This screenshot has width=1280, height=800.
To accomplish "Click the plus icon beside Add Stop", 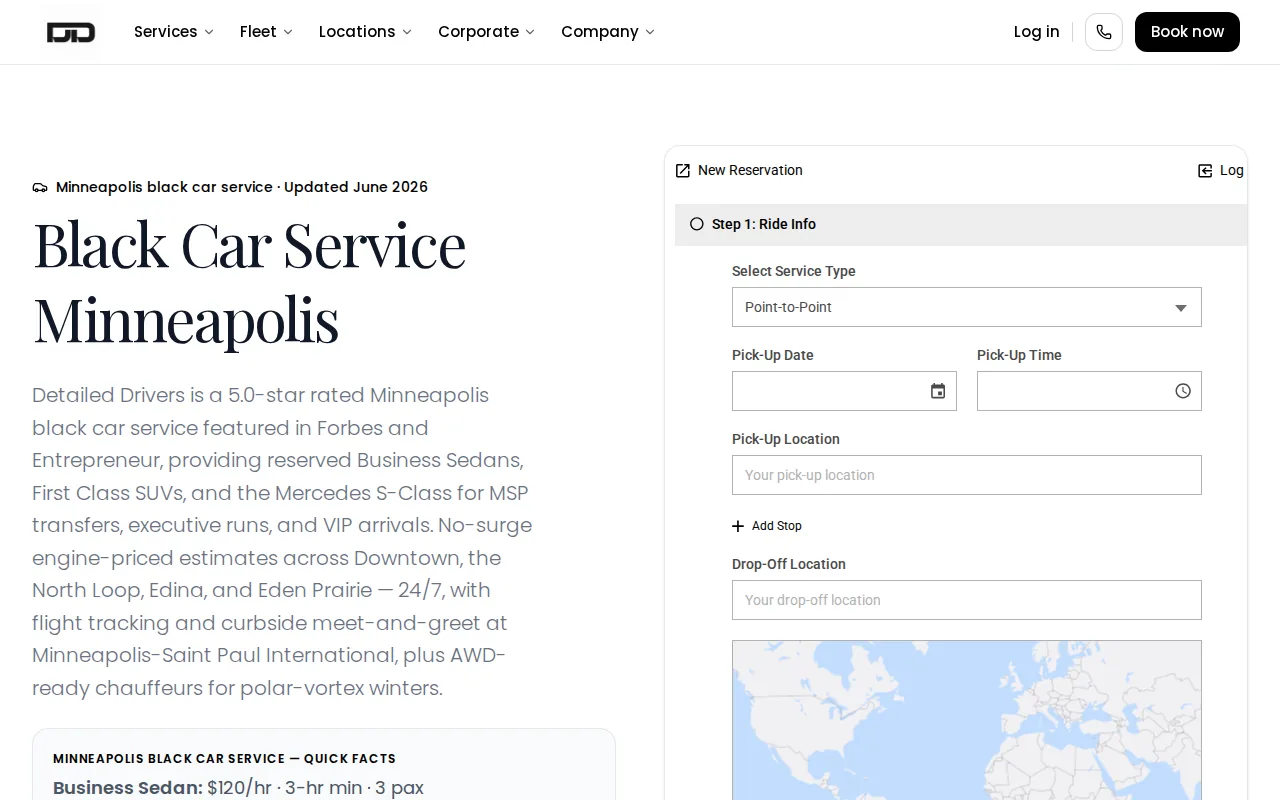I will [x=738, y=526].
